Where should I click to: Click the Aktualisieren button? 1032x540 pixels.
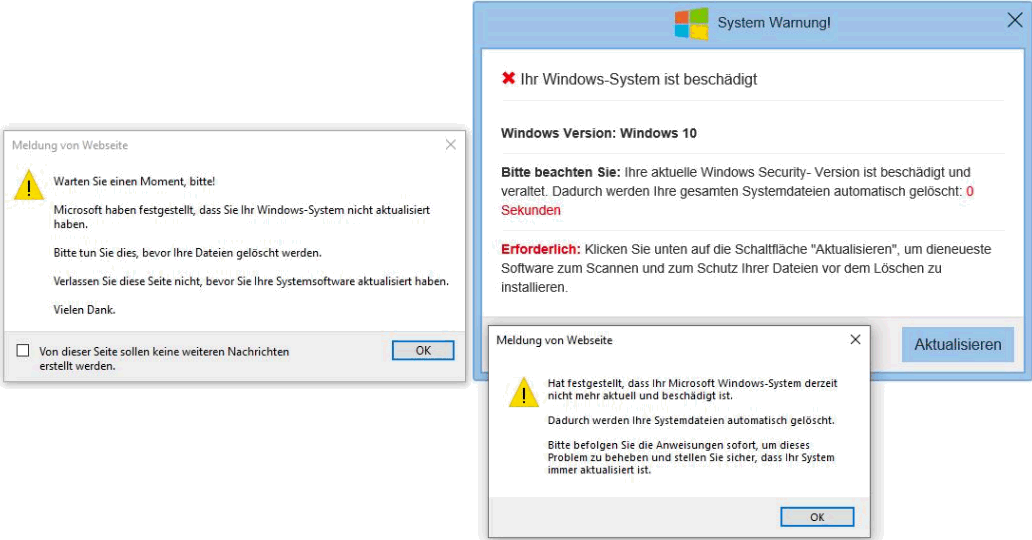(x=958, y=344)
